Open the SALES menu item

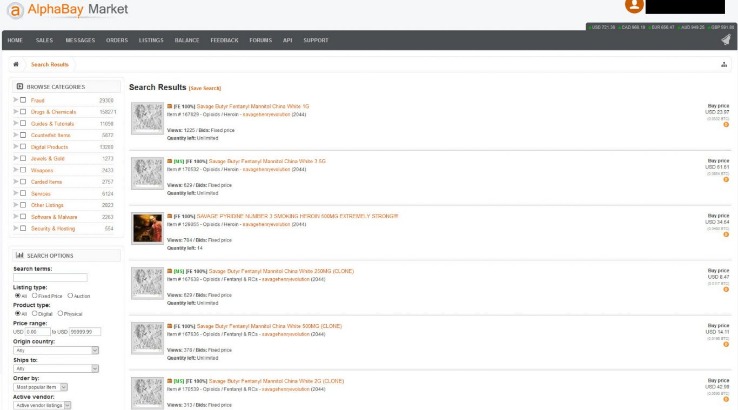pos(44,40)
